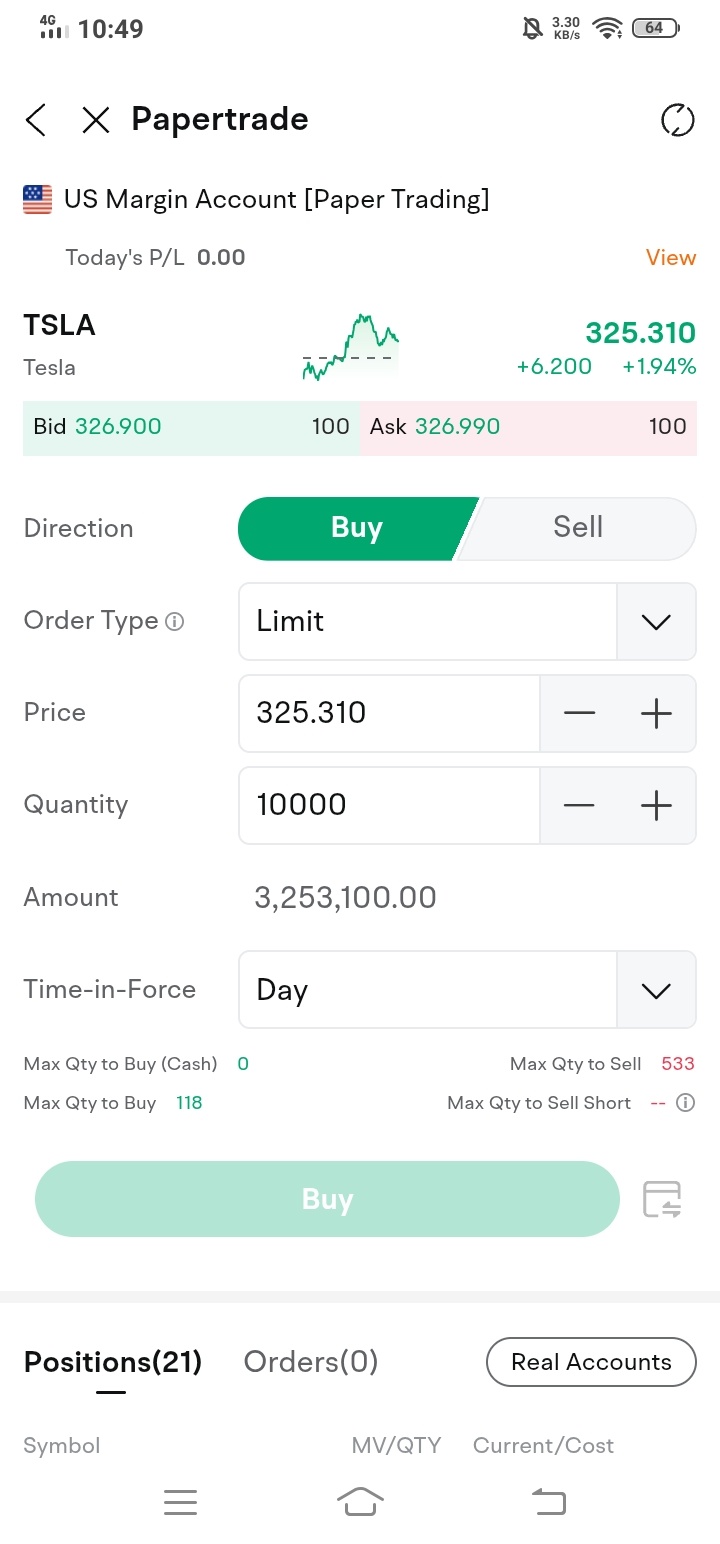720x1544 pixels.
Task: Increase Price with plus button
Action: click(x=656, y=713)
